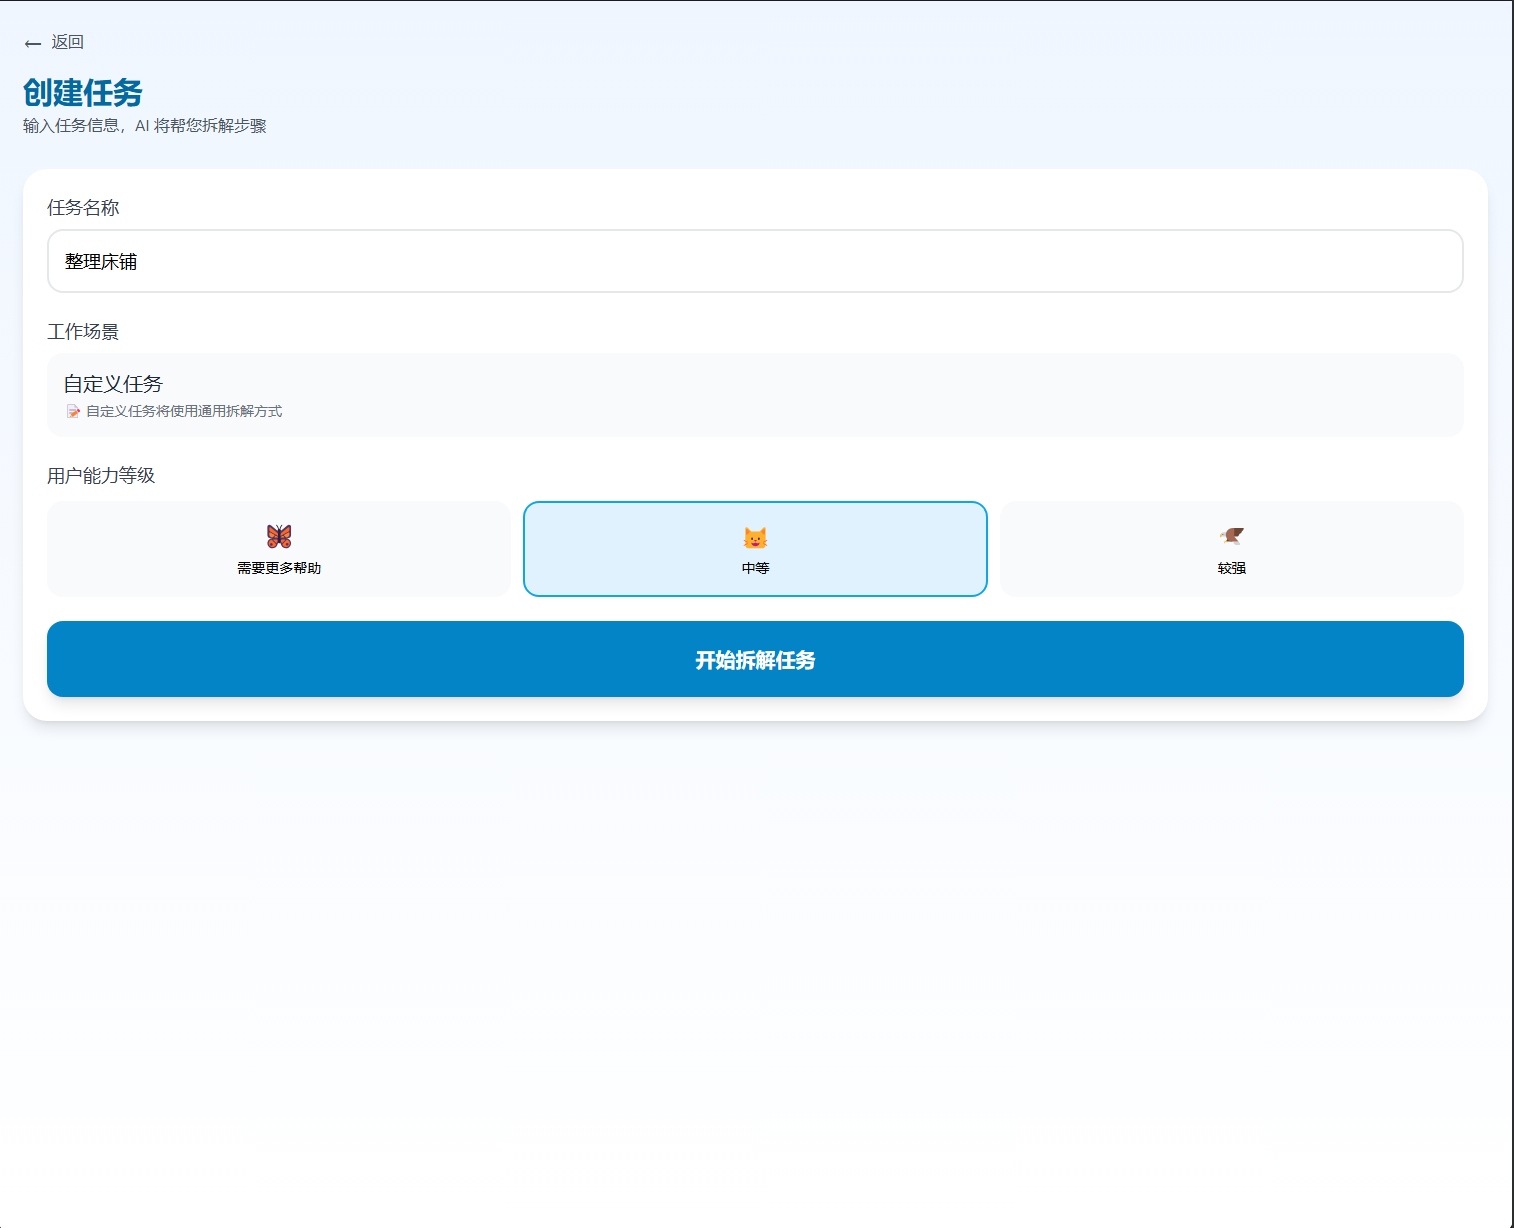Click the back arrow icon
1514x1228 pixels.
point(33,43)
